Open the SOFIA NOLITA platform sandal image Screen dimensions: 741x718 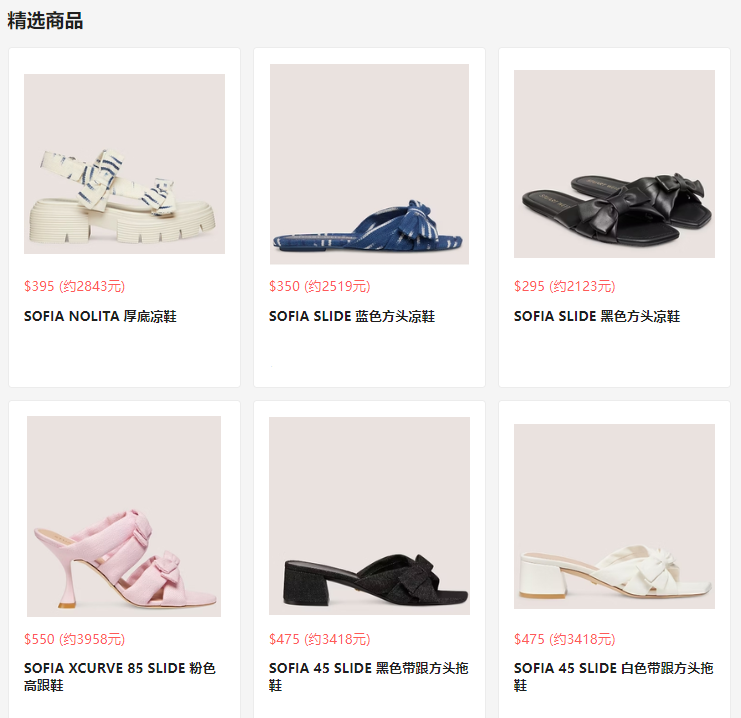click(124, 164)
